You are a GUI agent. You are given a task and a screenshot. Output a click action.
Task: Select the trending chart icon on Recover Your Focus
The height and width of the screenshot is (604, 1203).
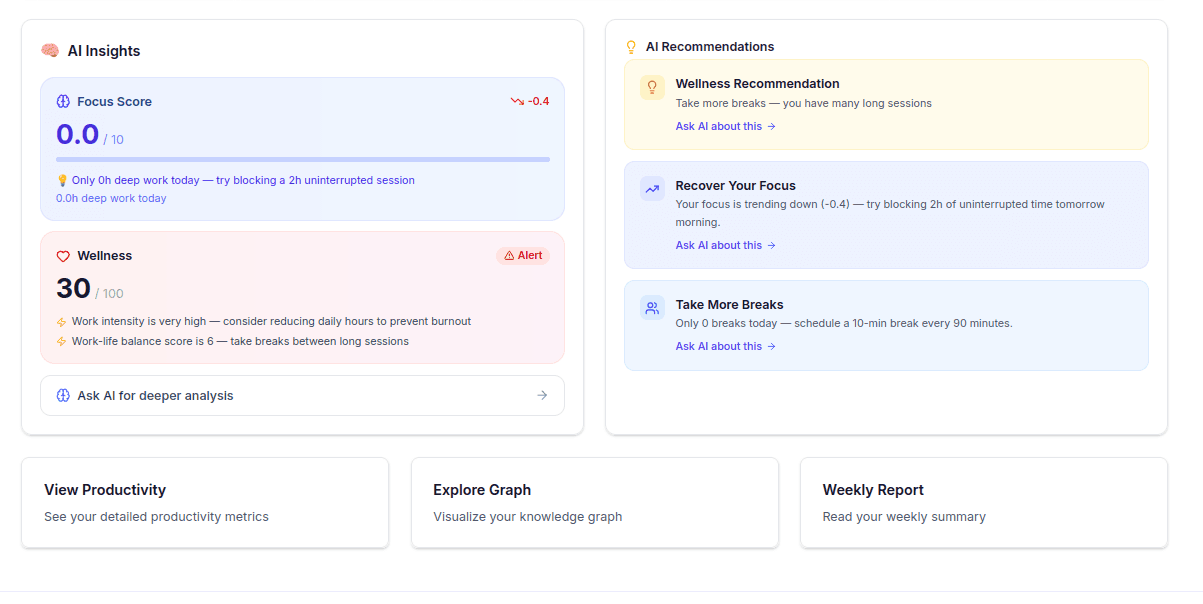tap(652, 188)
